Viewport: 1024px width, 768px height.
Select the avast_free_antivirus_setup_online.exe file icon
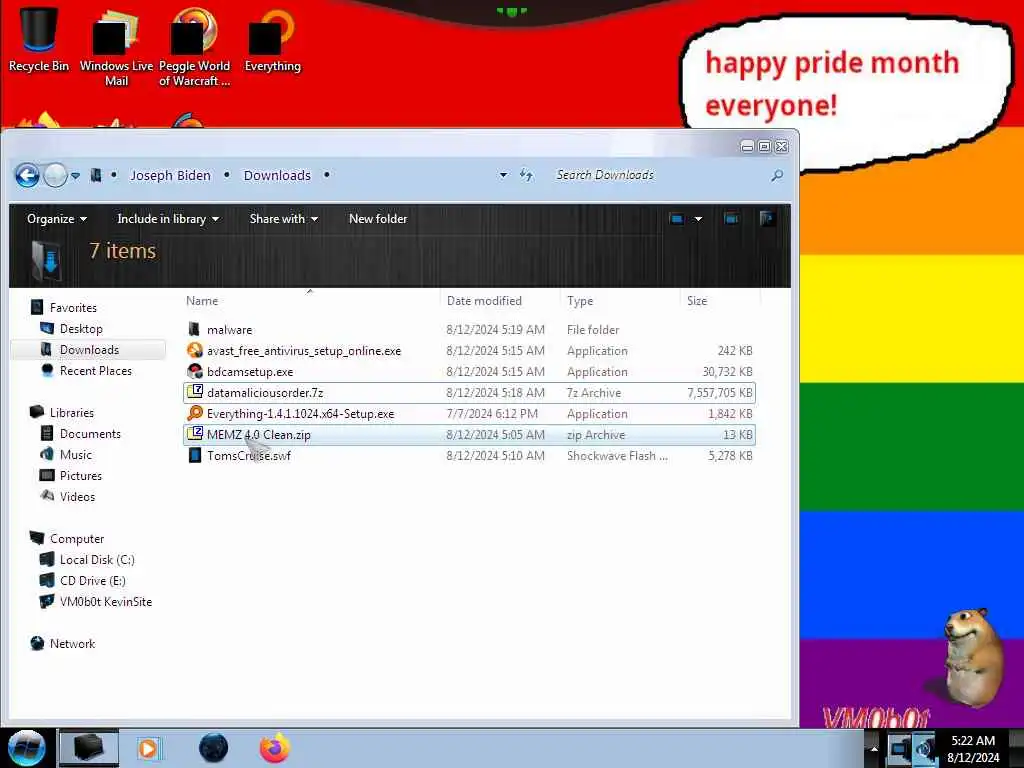[195, 350]
